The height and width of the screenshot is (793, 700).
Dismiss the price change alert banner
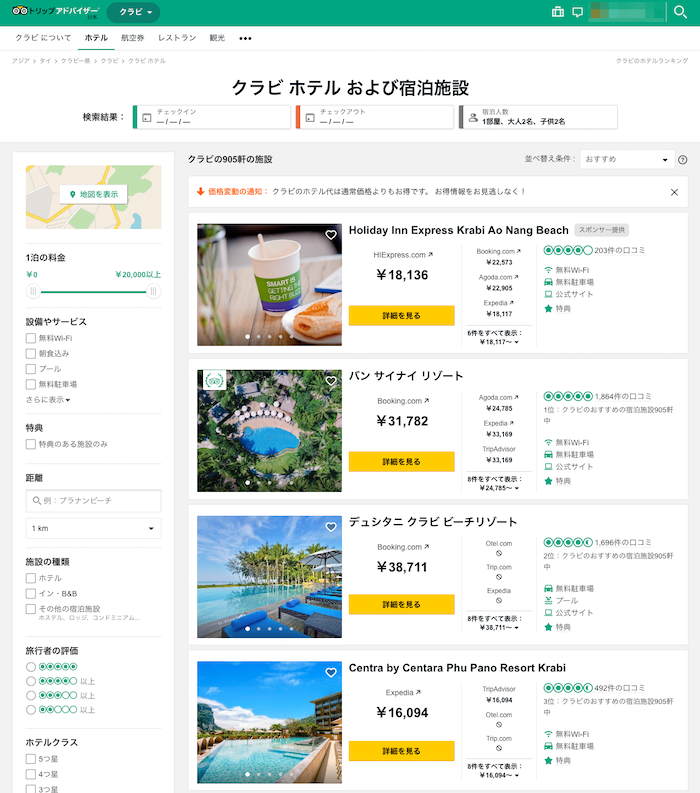[674, 192]
